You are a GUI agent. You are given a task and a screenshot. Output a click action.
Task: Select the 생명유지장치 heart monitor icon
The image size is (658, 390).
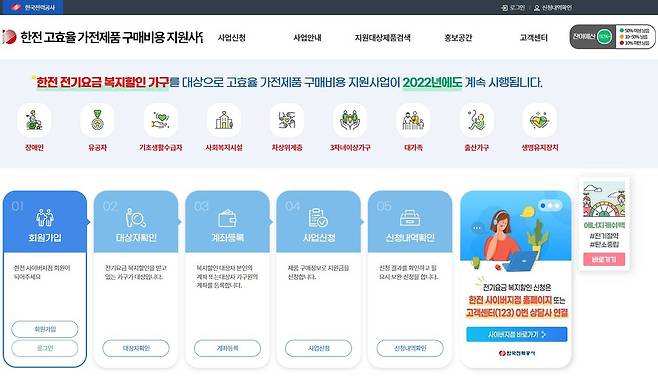540,120
